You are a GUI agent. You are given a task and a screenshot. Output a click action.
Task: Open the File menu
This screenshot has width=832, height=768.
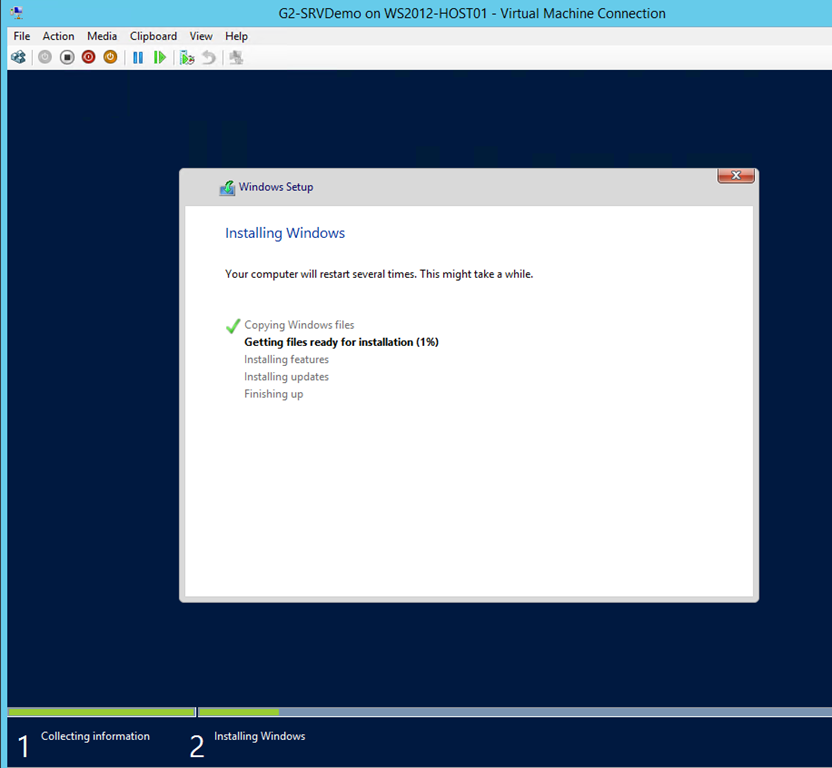coord(21,36)
